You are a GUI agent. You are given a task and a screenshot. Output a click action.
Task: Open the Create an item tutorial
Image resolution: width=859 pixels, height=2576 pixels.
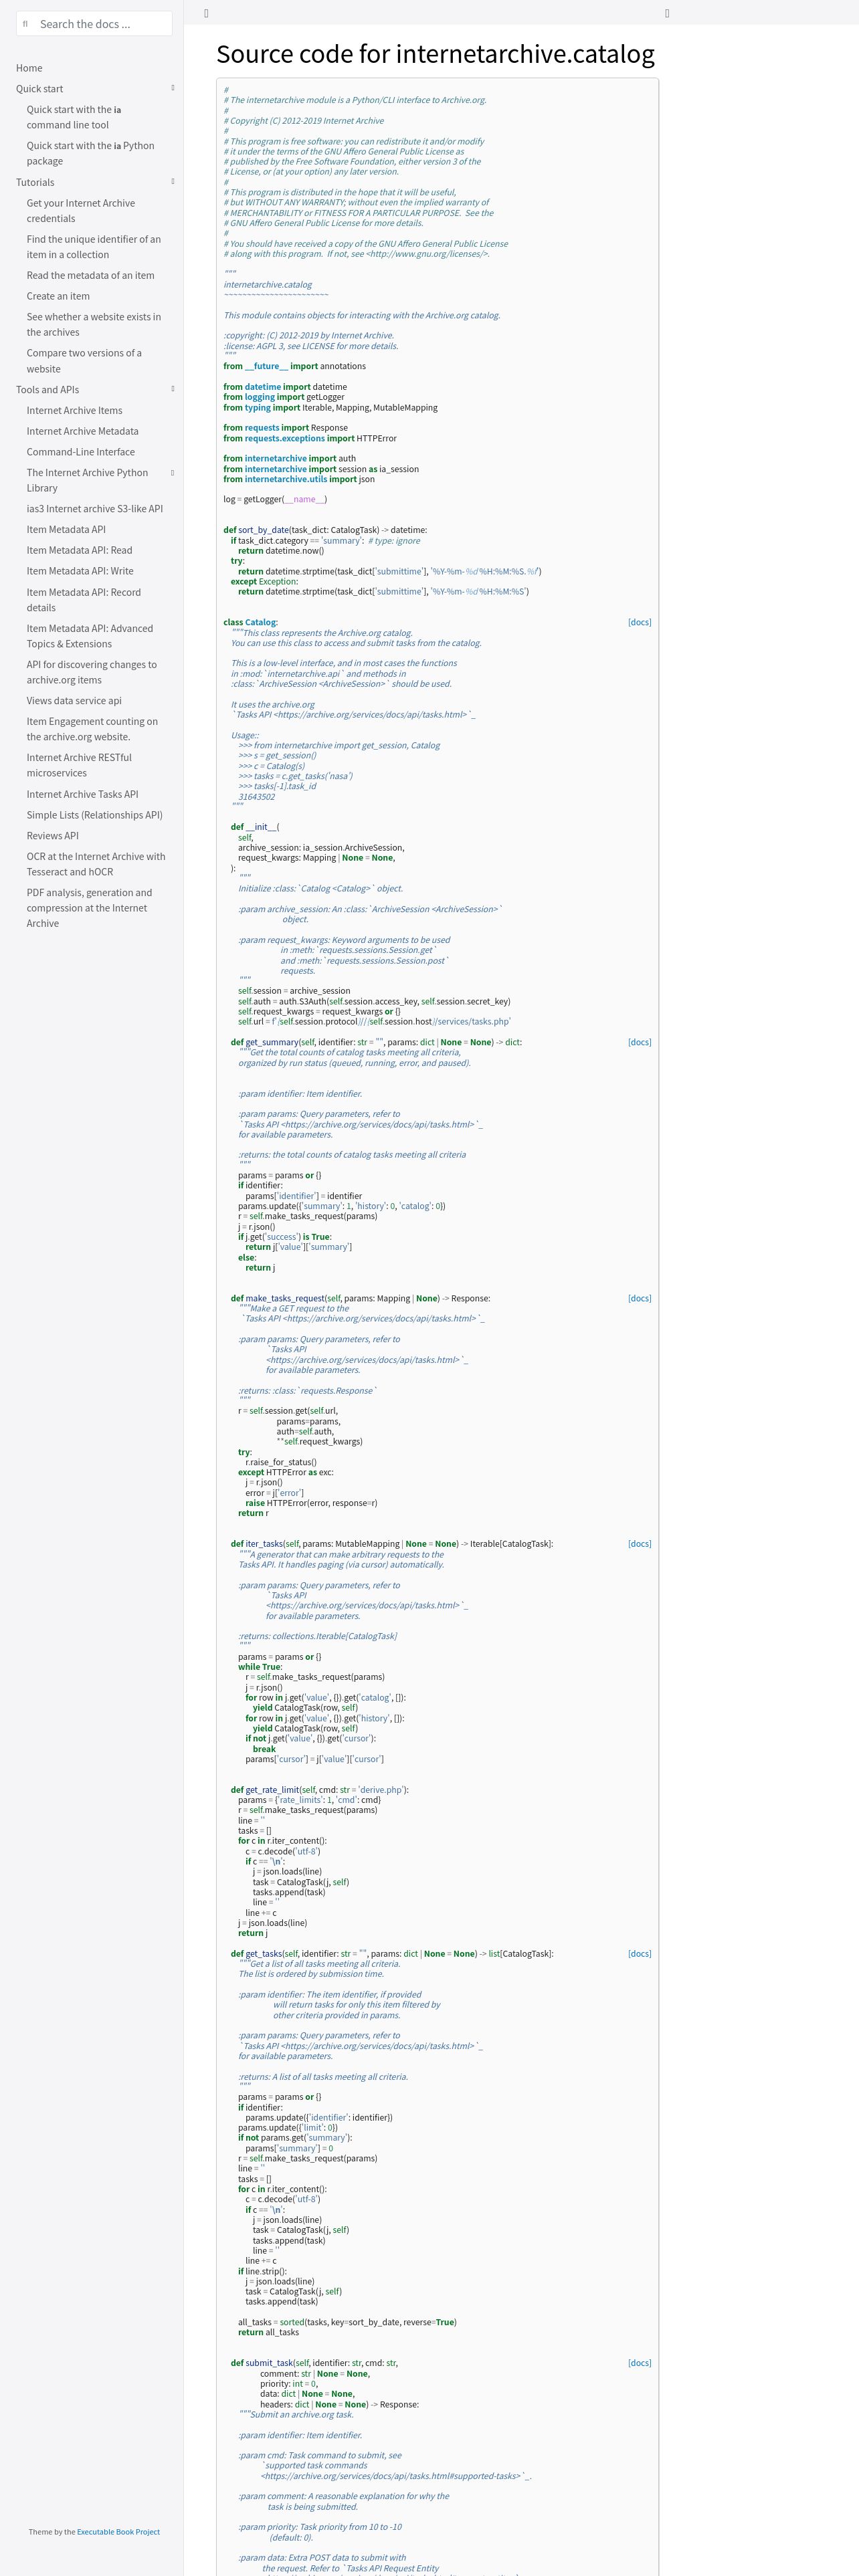tap(58, 296)
